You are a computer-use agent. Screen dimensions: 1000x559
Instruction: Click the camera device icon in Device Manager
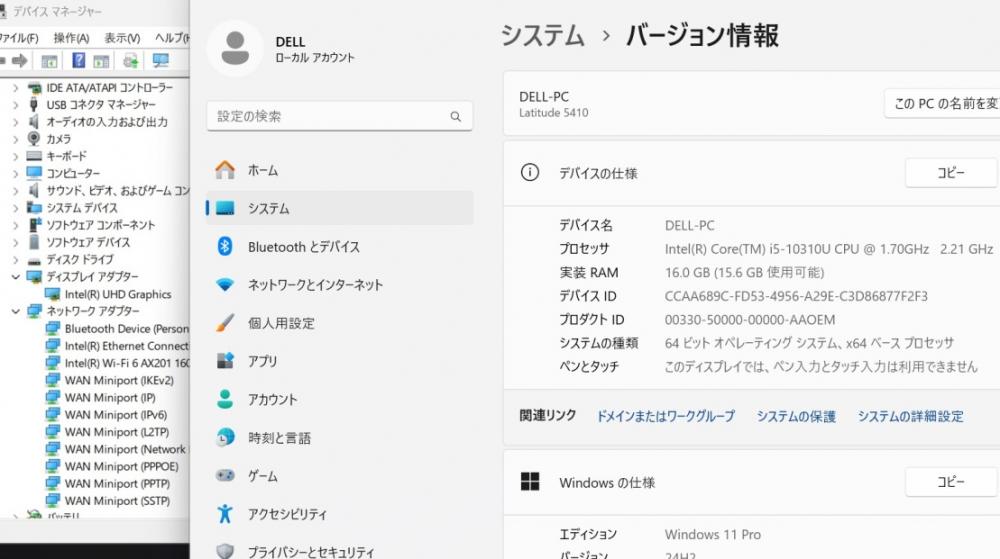pyautogui.click(x=34, y=138)
